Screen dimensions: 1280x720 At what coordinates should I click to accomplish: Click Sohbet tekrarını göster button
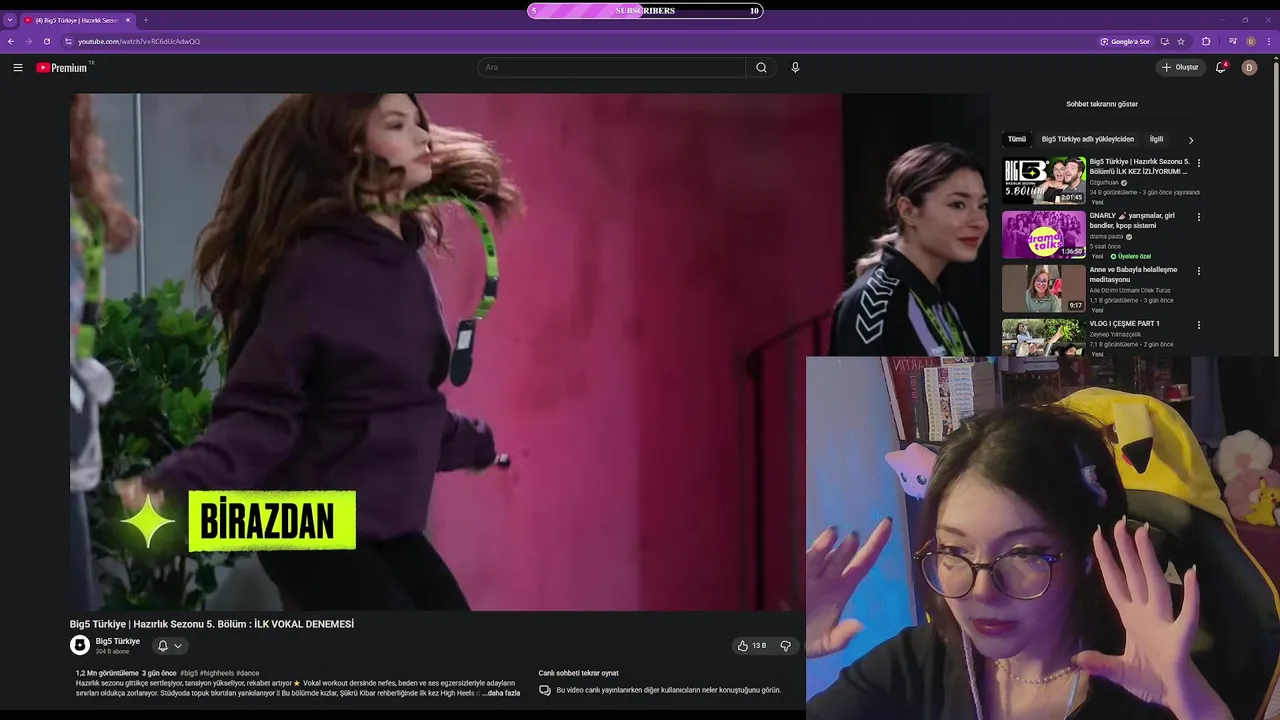pyautogui.click(x=1102, y=104)
